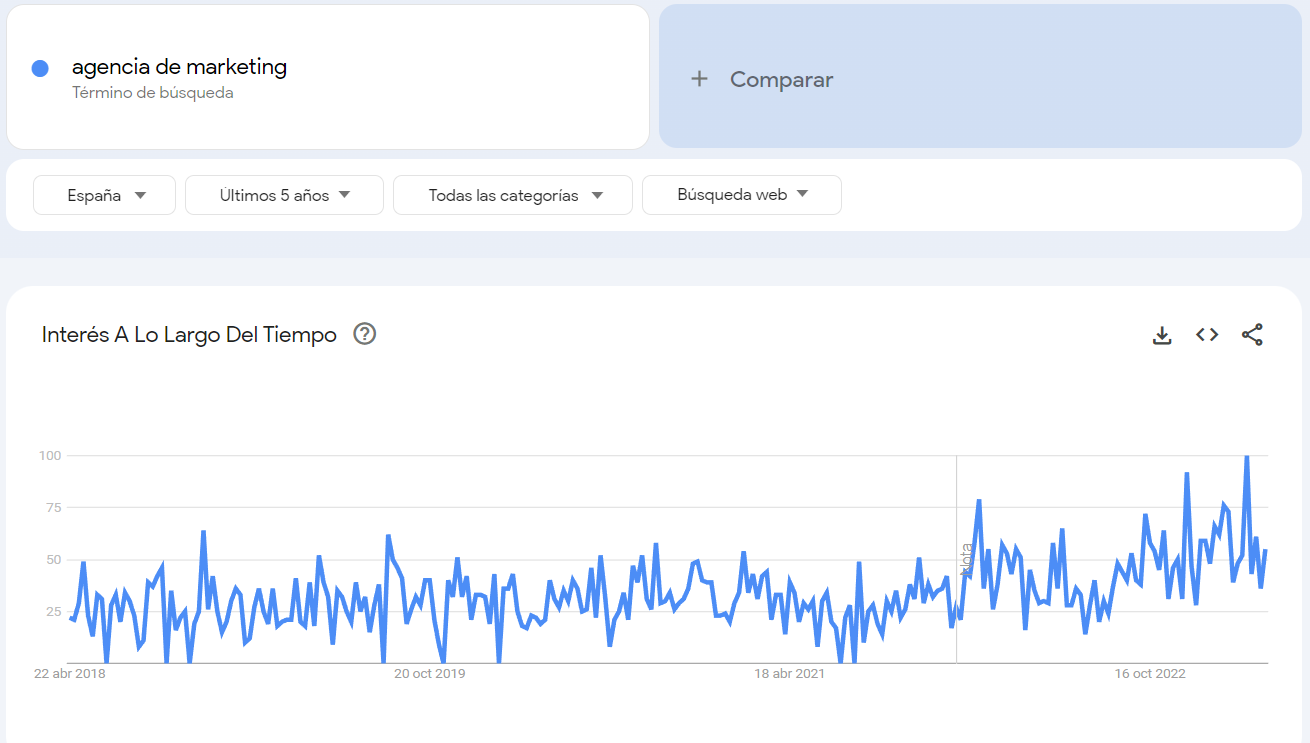Click the 22 abr 2018 axis label
The image size is (1310, 743).
click(69, 674)
